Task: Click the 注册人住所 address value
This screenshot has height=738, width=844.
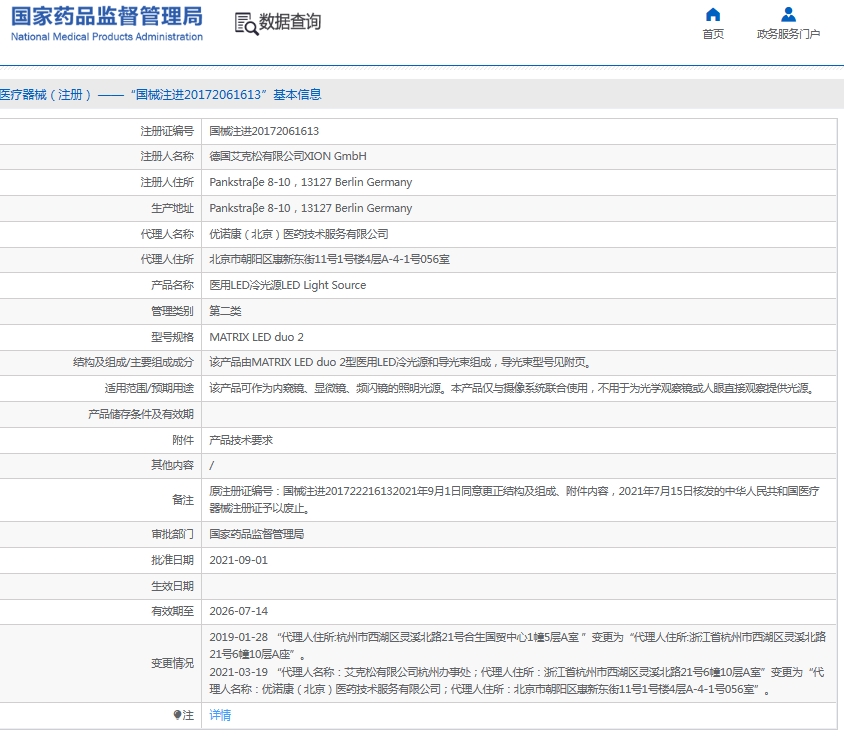Action: (x=311, y=182)
